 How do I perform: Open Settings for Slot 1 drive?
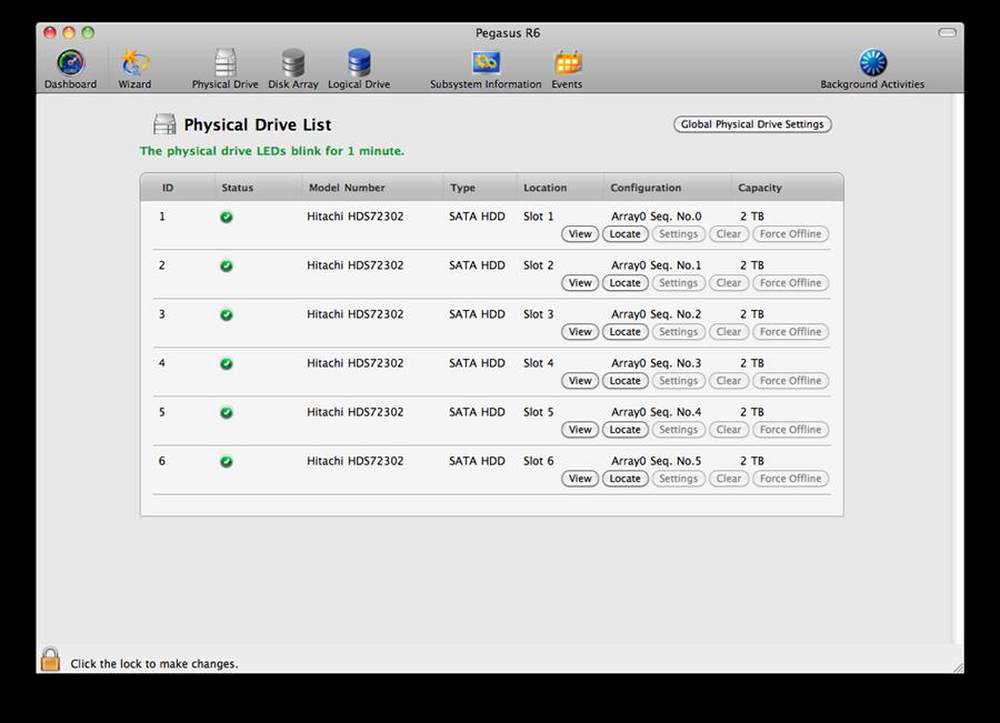(x=679, y=234)
